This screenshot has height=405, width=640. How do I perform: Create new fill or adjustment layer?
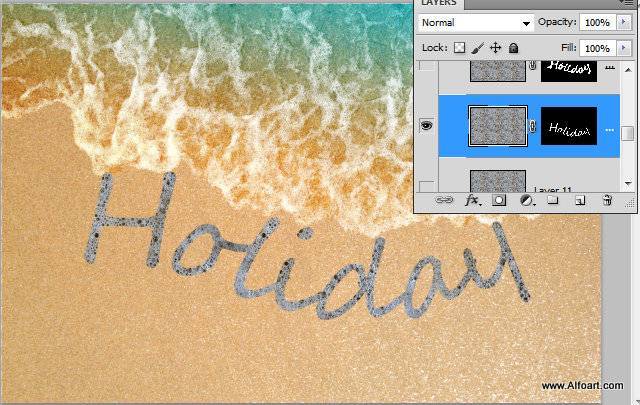coord(526,201)
